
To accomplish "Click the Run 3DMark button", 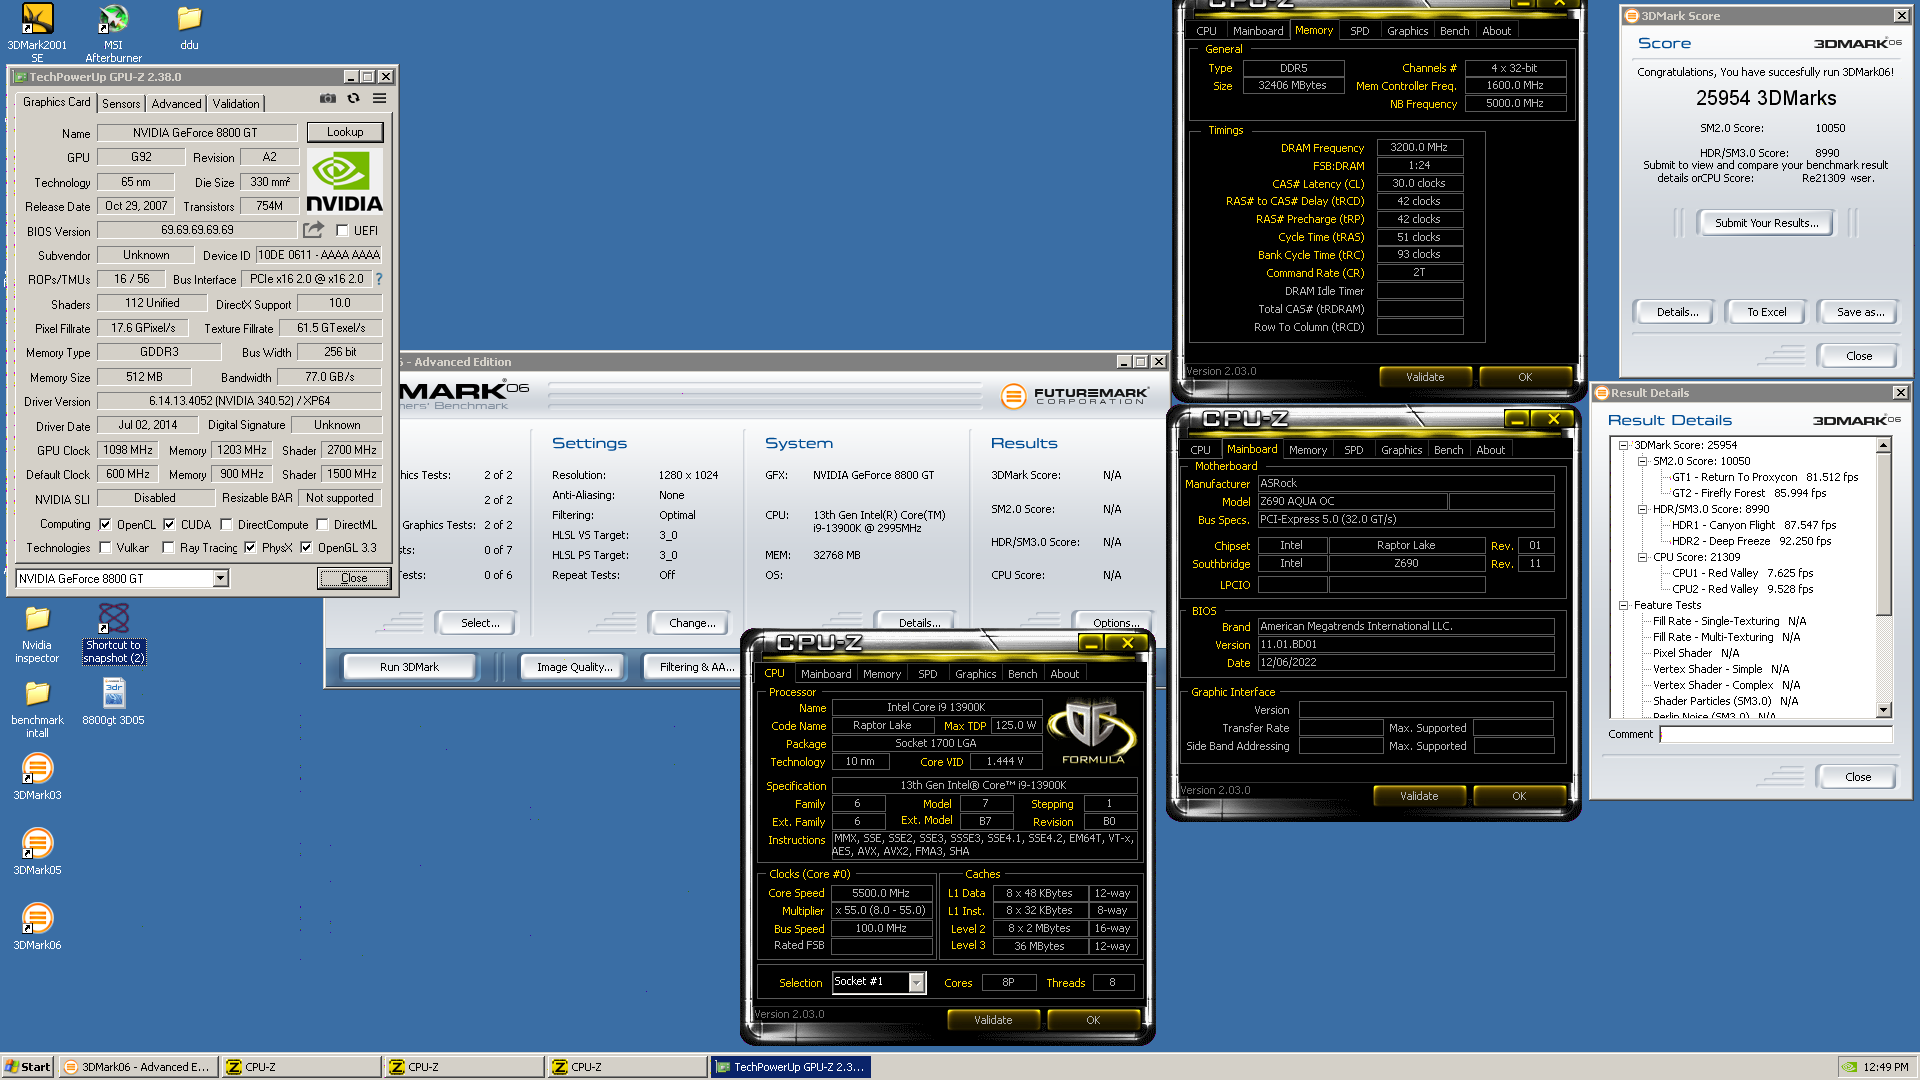I will tap(409, 667).
